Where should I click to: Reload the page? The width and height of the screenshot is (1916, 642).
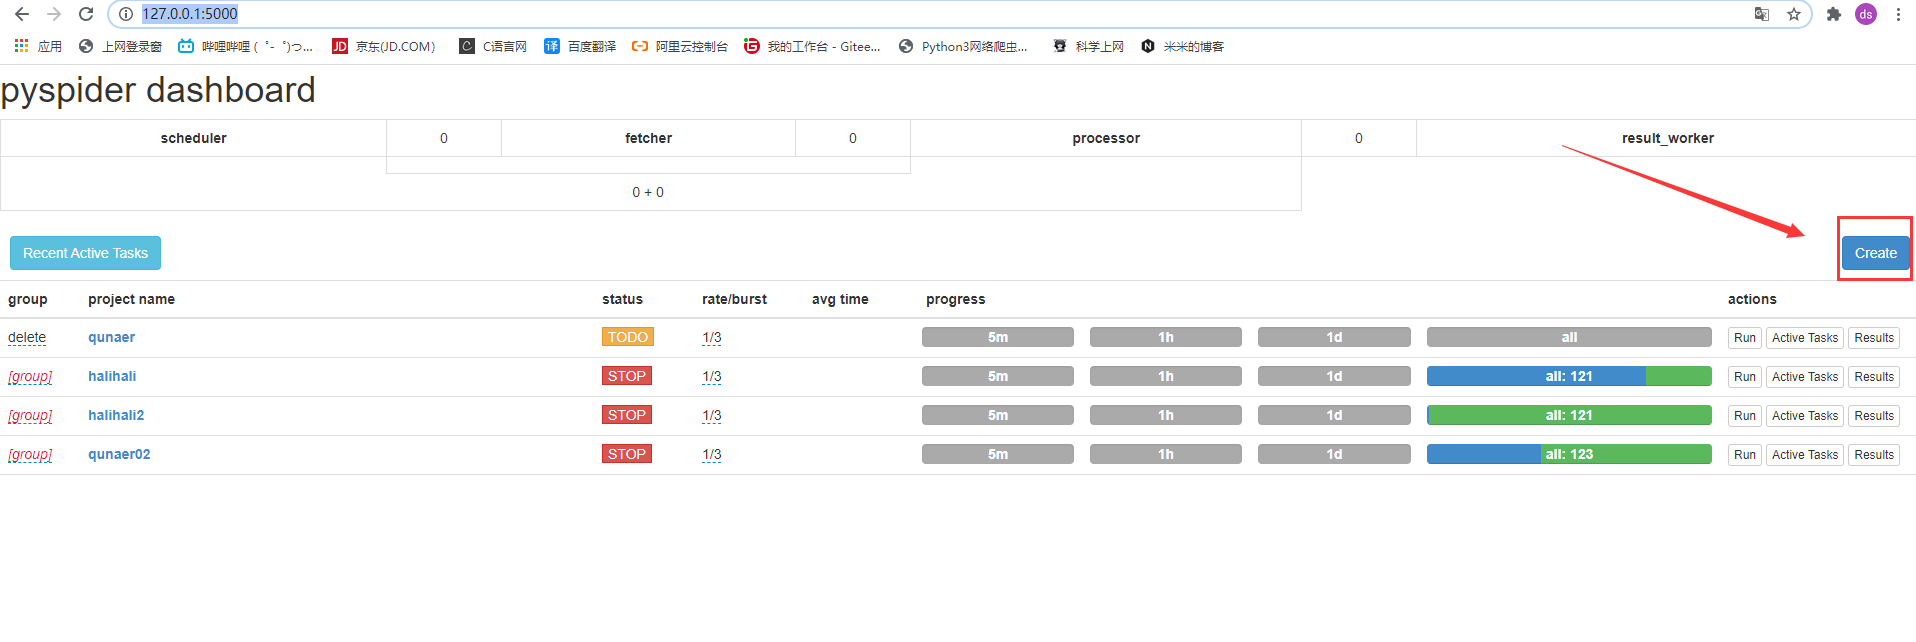[x=86, y=14]
